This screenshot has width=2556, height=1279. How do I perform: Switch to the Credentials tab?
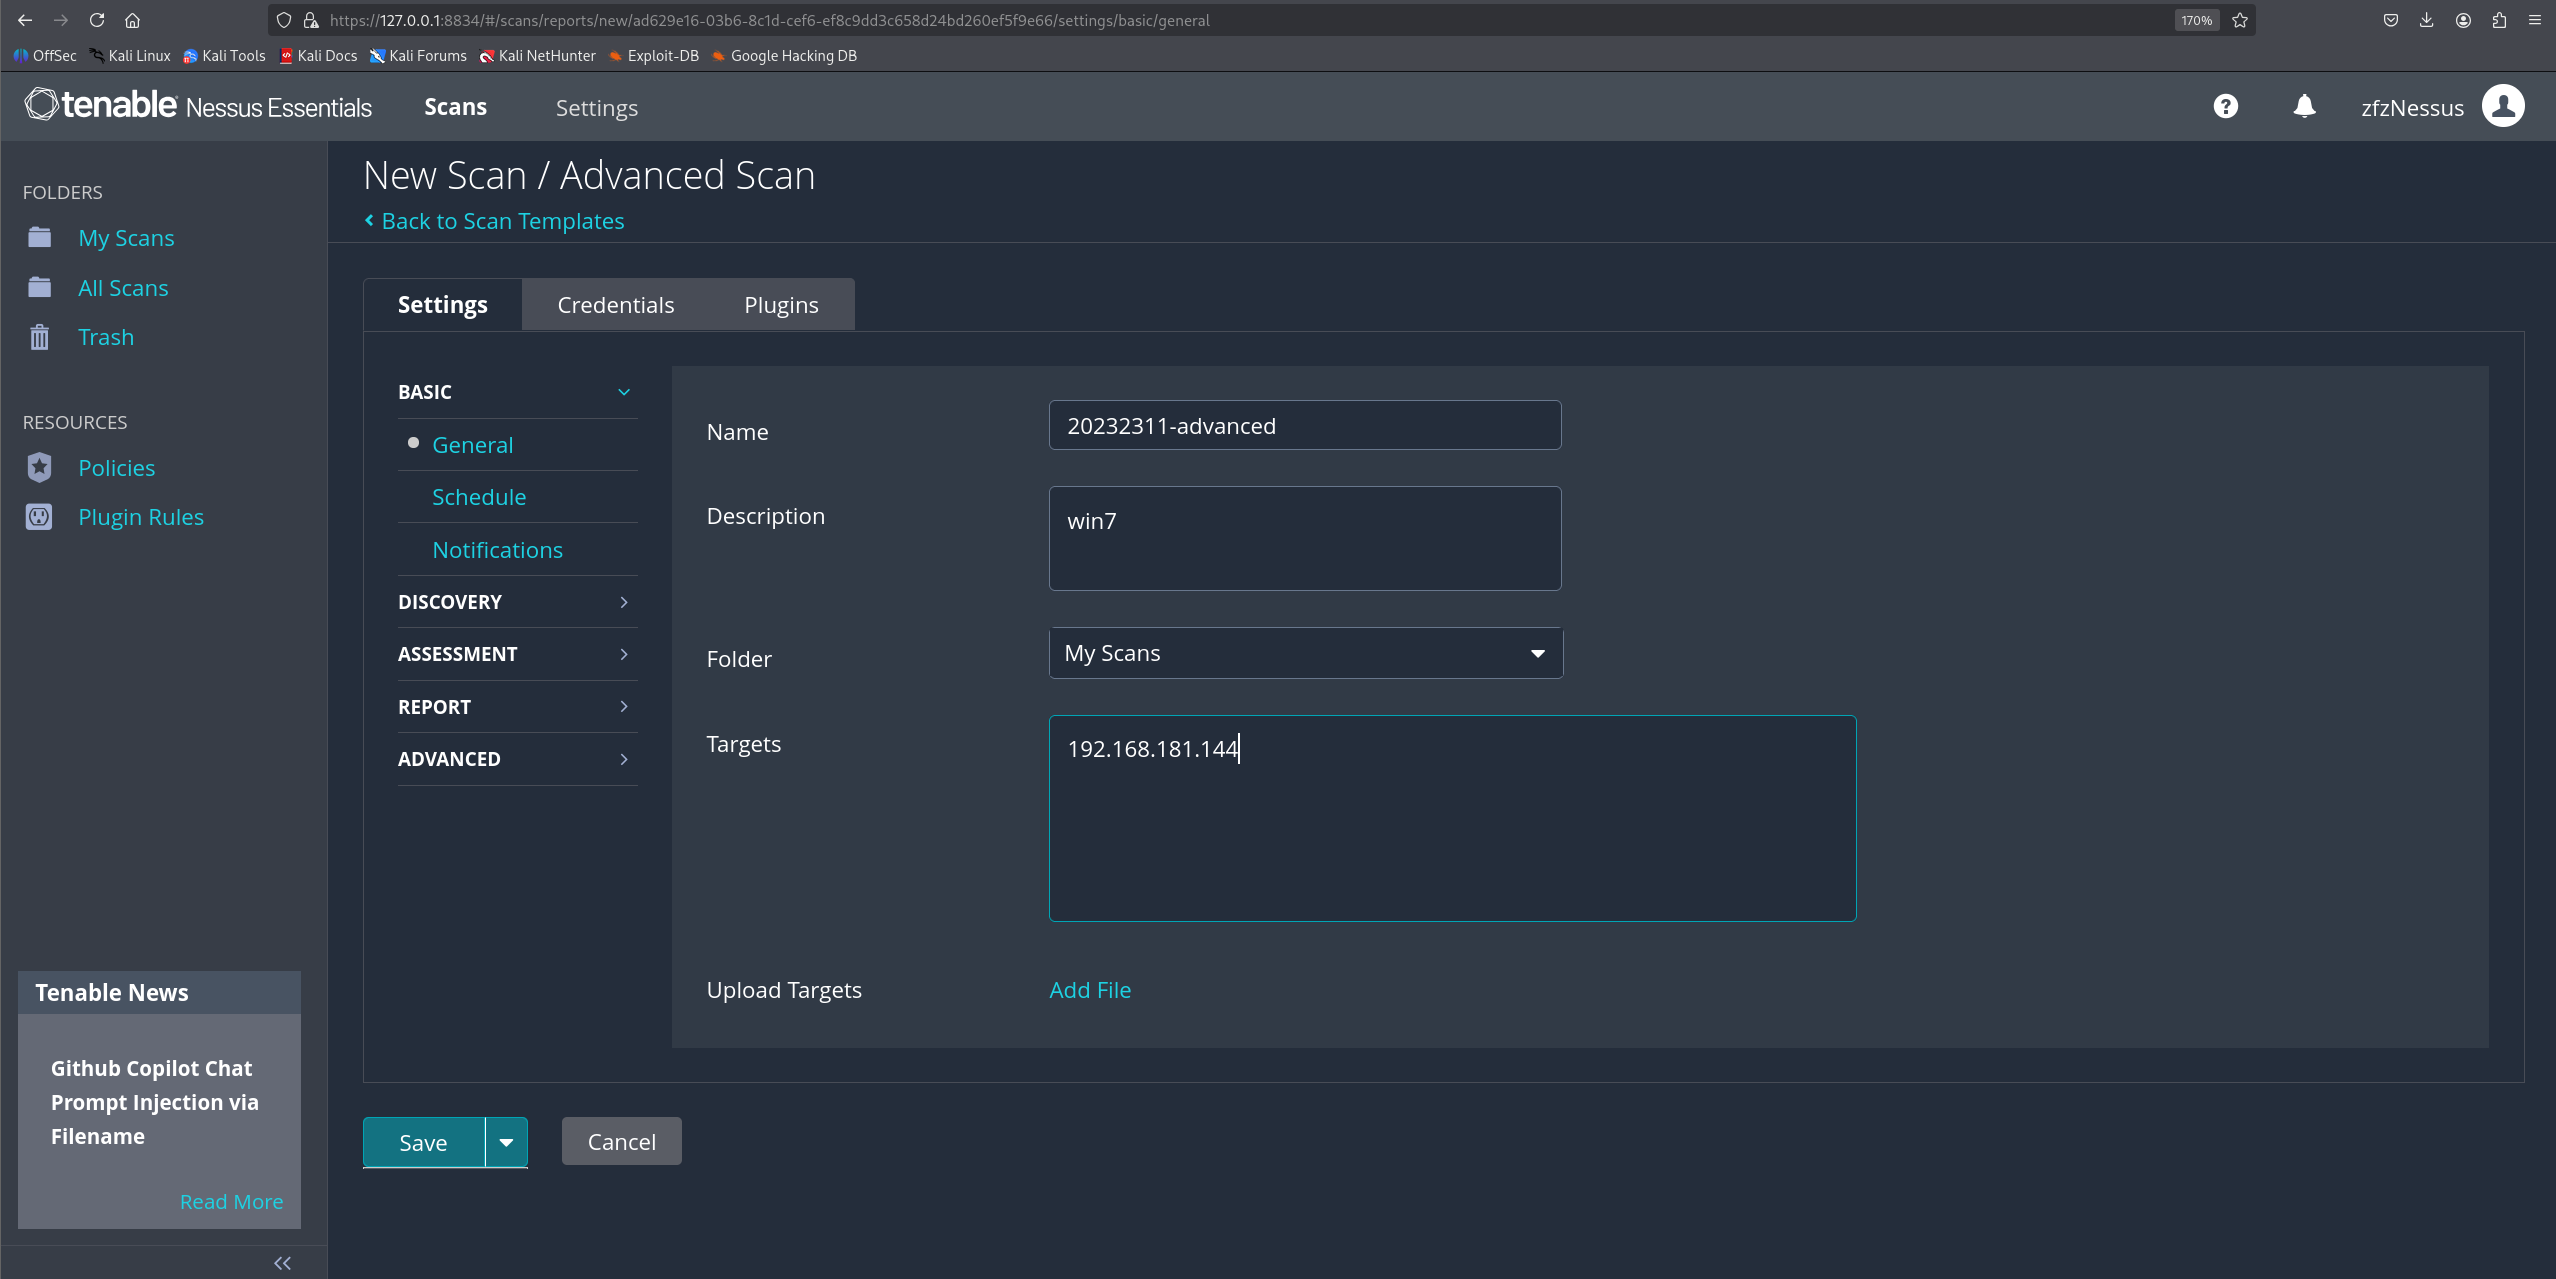pyautogui.click(x=615, y=305)
